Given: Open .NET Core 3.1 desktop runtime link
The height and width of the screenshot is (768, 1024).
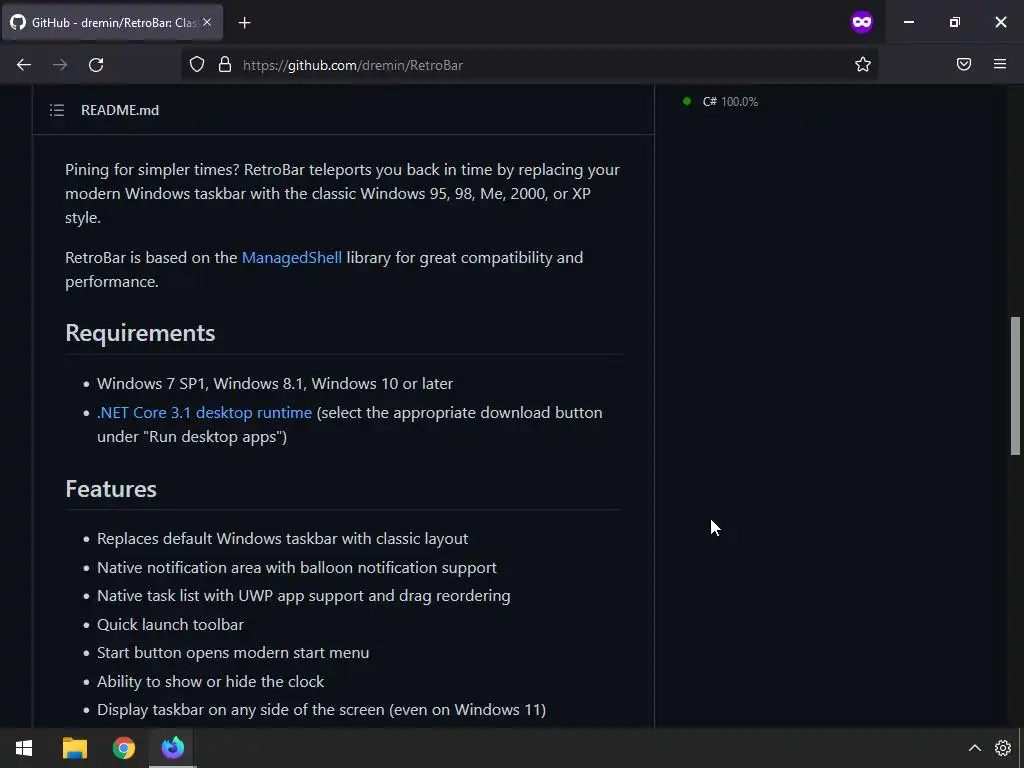Looking at the screenshot, I should [204, 413].
